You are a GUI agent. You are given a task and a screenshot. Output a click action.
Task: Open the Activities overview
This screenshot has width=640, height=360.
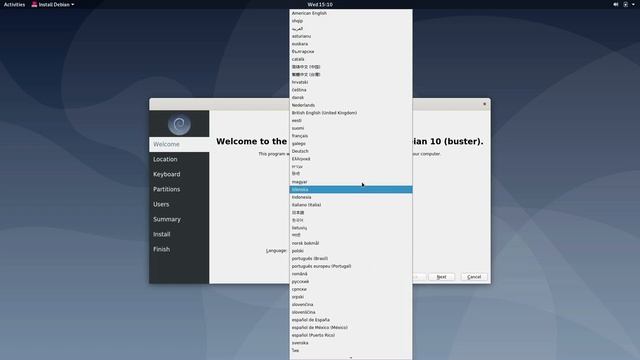(14, 4)
